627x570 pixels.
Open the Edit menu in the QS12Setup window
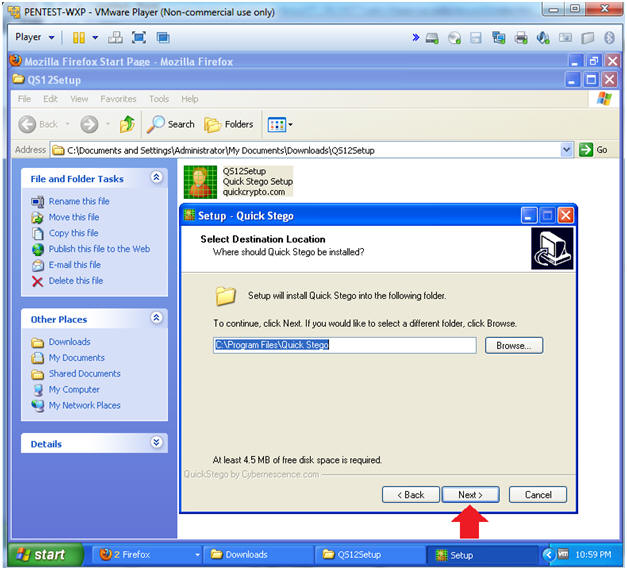click(50, 99)
